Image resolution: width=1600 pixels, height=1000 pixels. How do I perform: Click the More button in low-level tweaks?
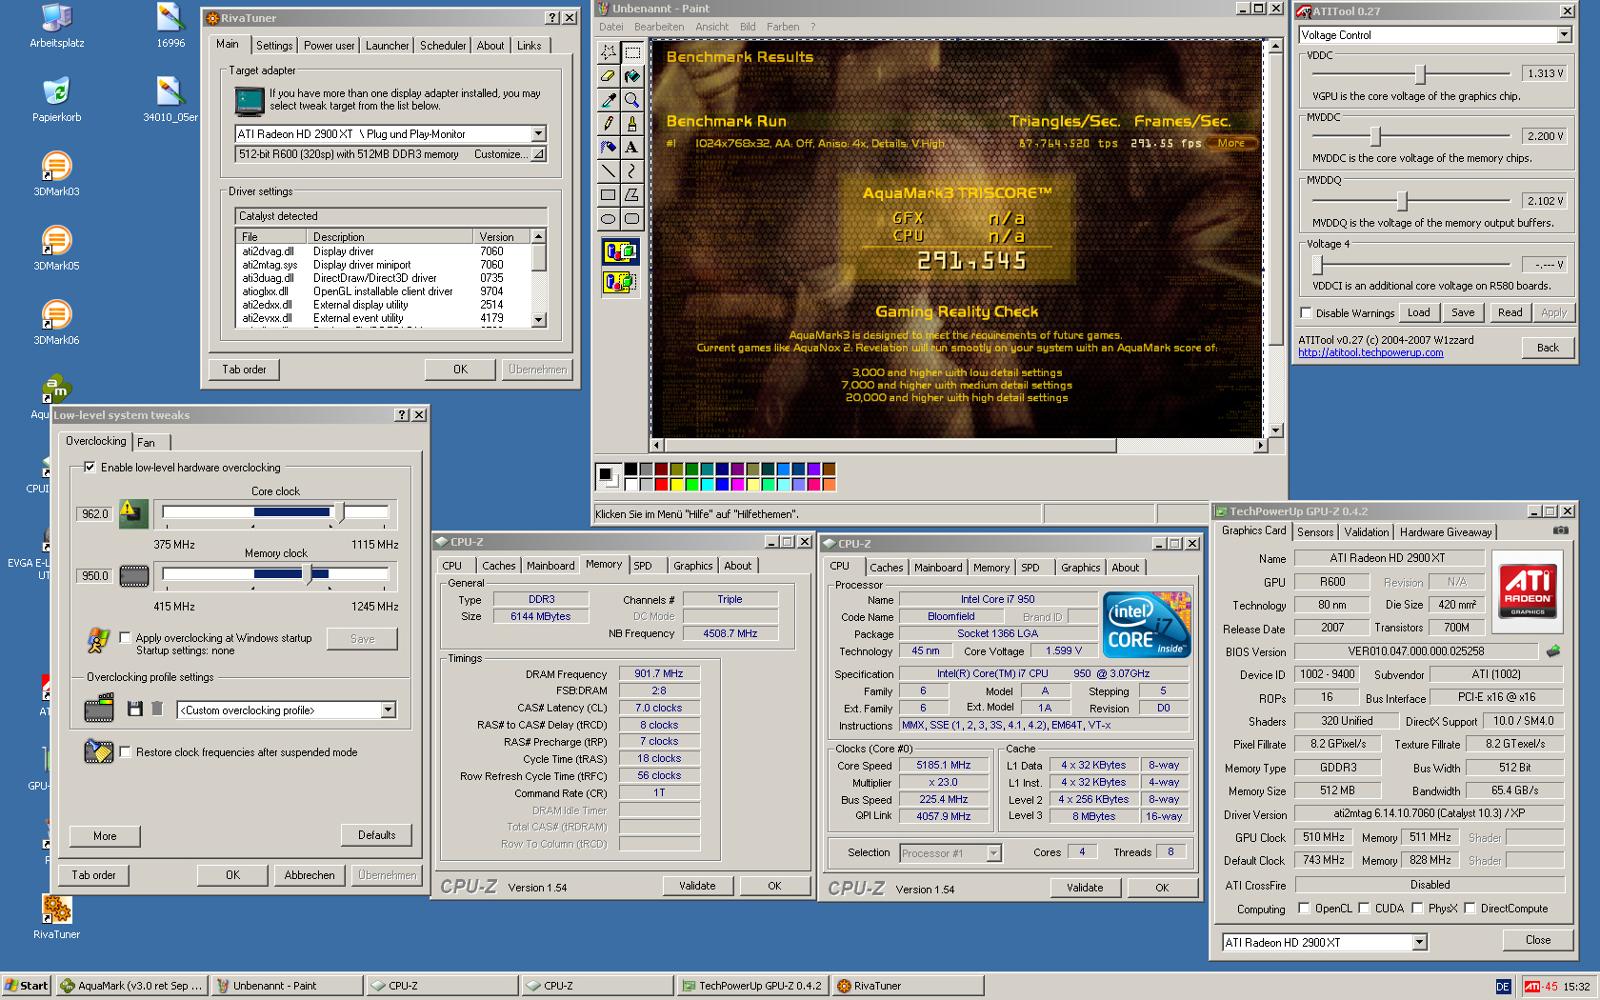pyautogui.click(x=105, y=836)
